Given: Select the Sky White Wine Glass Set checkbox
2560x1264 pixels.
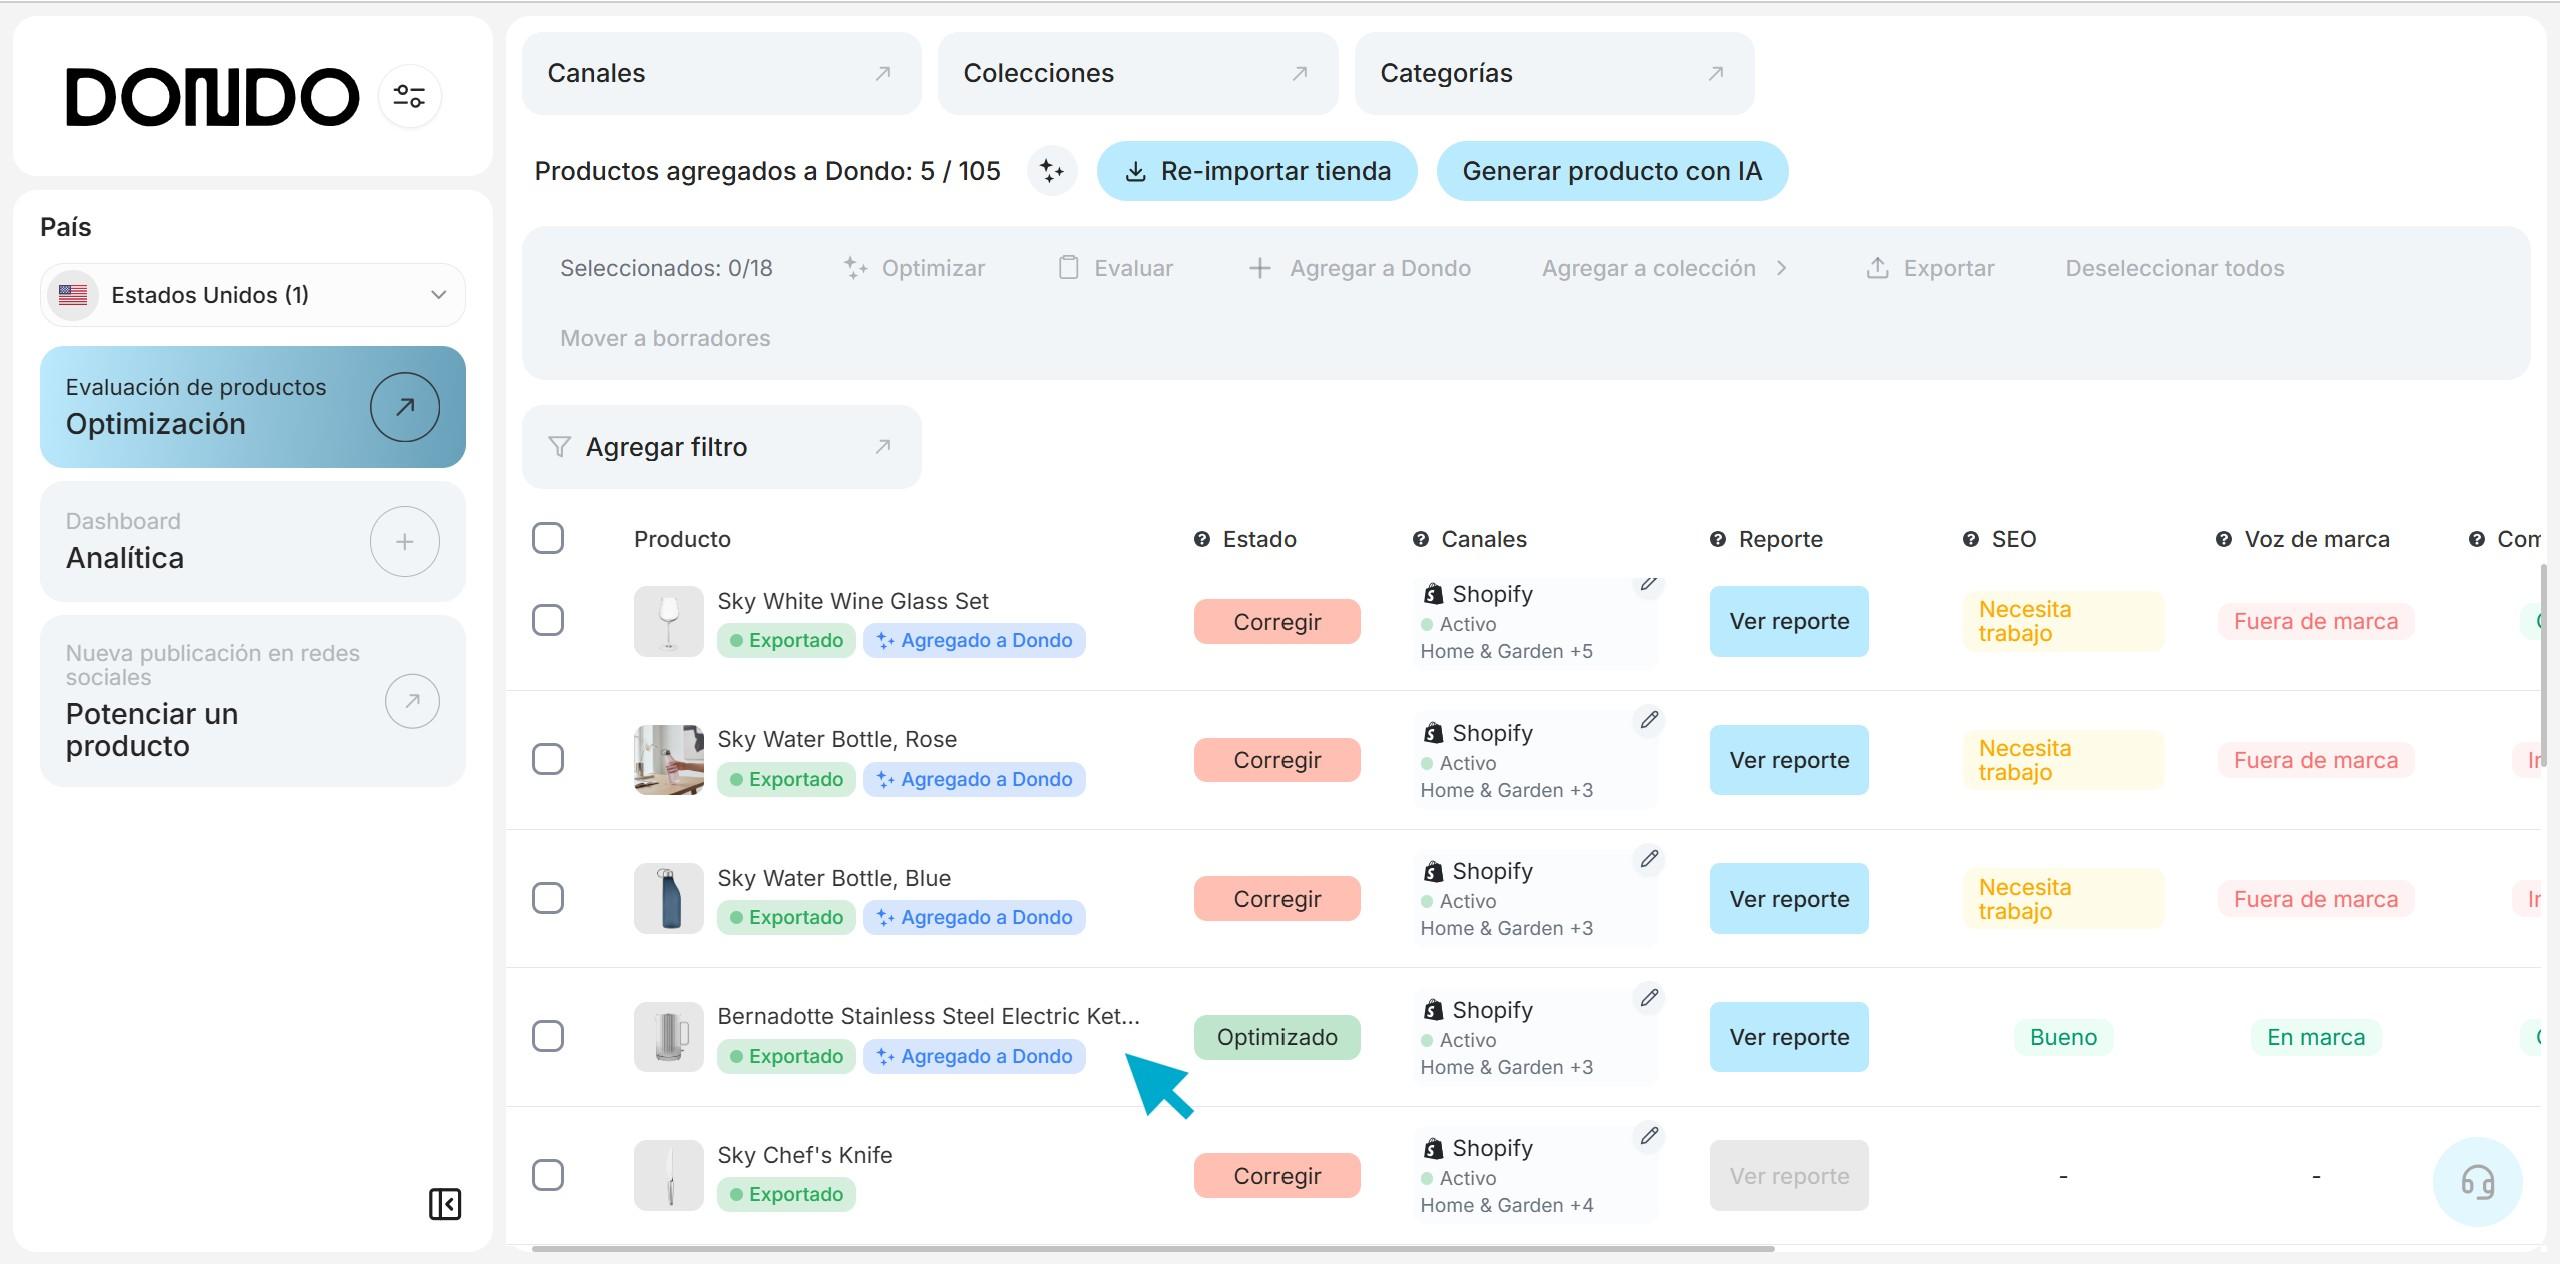Looking at the screenshot, I should 548,620.
